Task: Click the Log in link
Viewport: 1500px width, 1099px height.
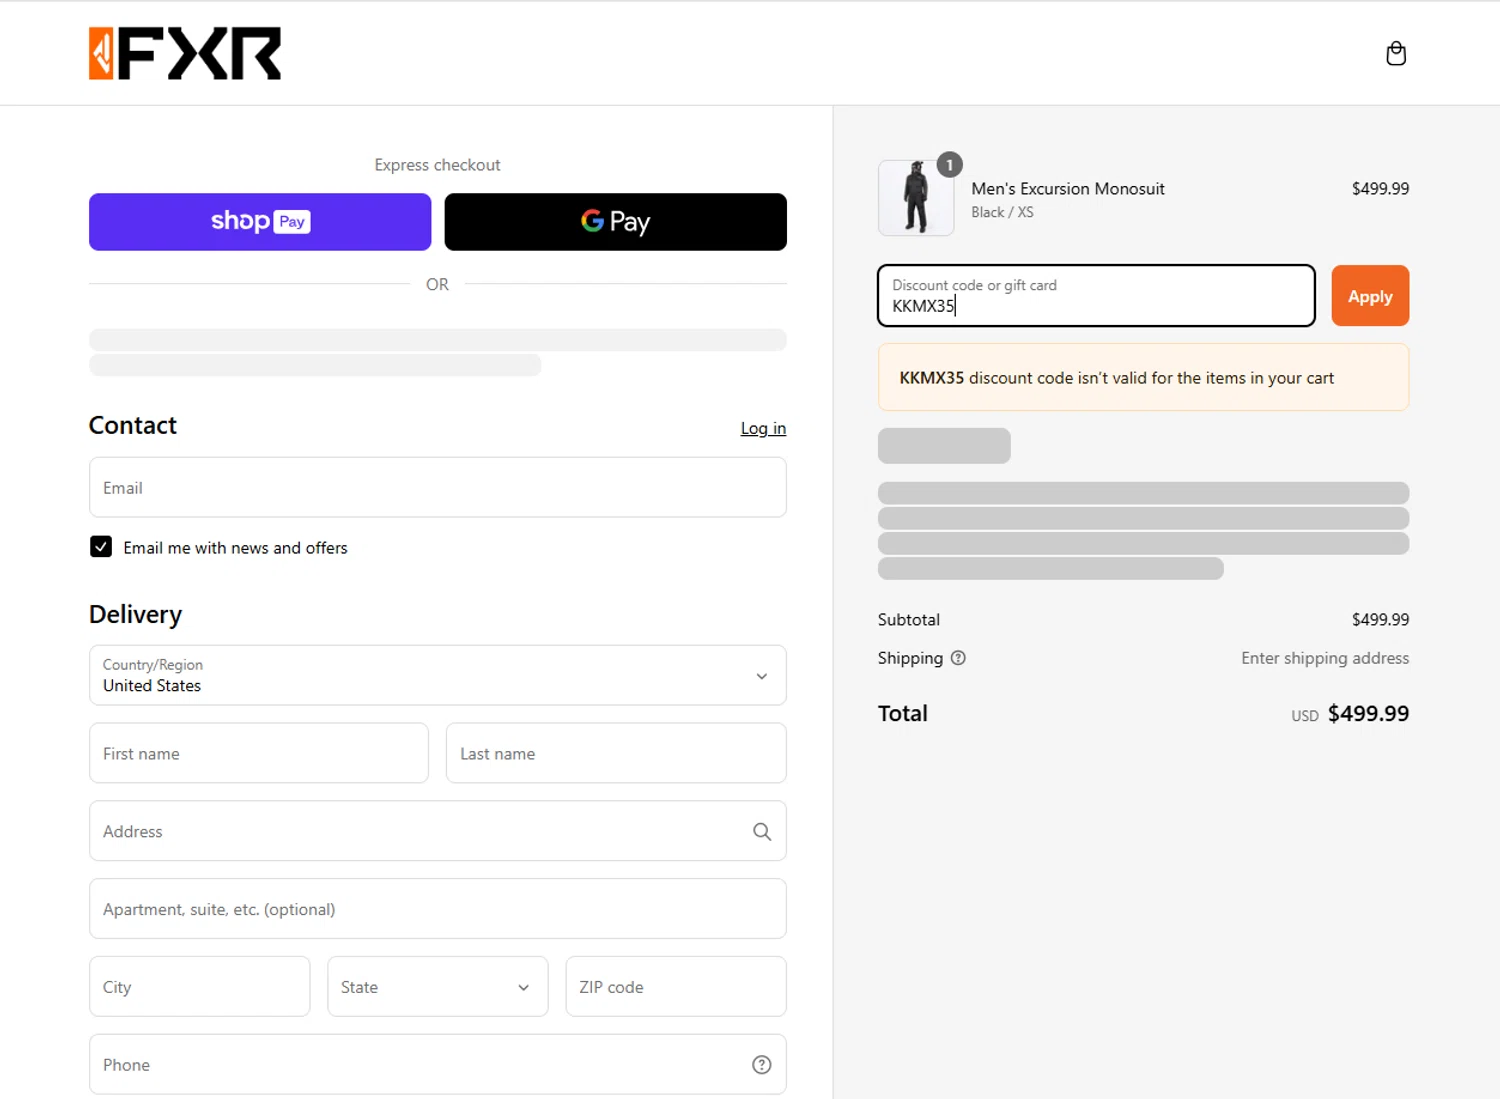Action: tap(763, 428)
